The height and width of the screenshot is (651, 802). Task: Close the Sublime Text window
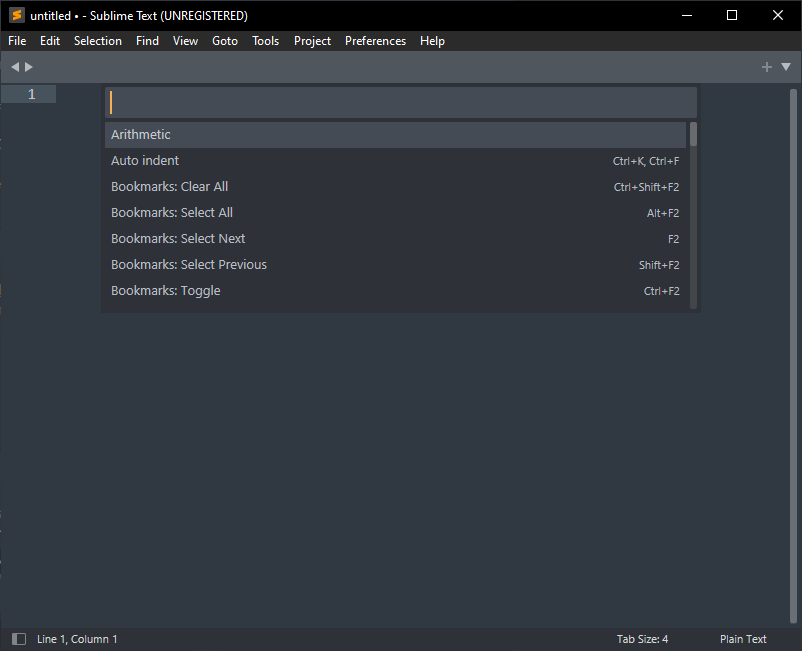point(777,15)
